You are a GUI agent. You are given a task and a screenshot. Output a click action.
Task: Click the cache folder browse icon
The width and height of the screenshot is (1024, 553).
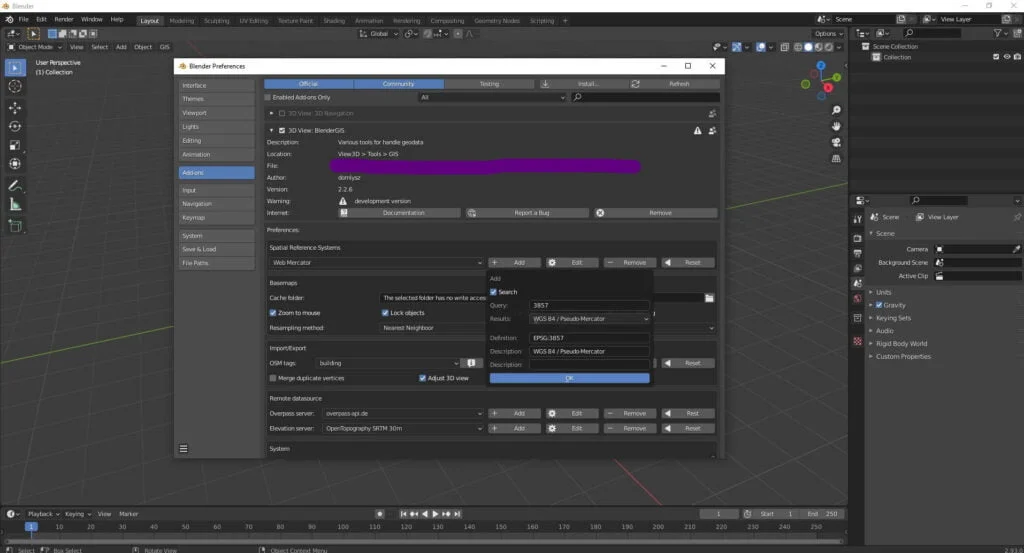(x=709, y=298)
